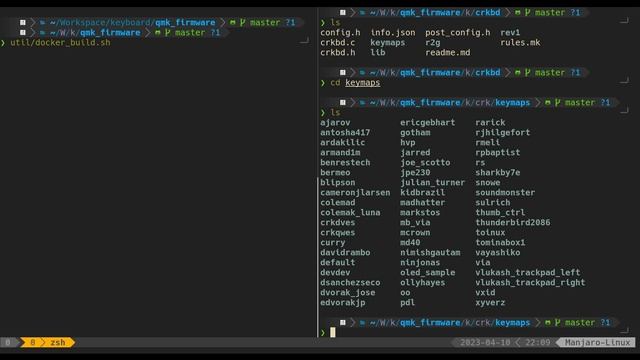Click the vlukash_trackpad_left keymap entry
Viewport: 640px width, 360px height.
[527, 273]
